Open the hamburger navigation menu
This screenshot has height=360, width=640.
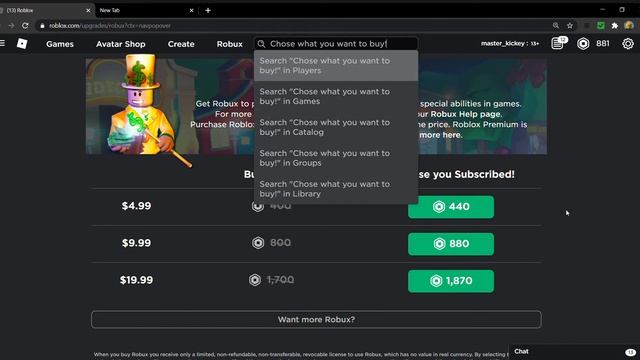point(2,43)
